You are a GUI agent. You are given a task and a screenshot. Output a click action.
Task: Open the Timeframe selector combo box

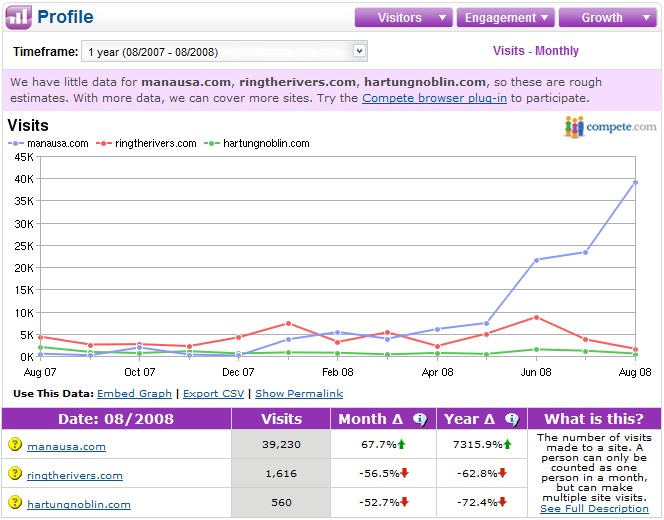(225, 51)
